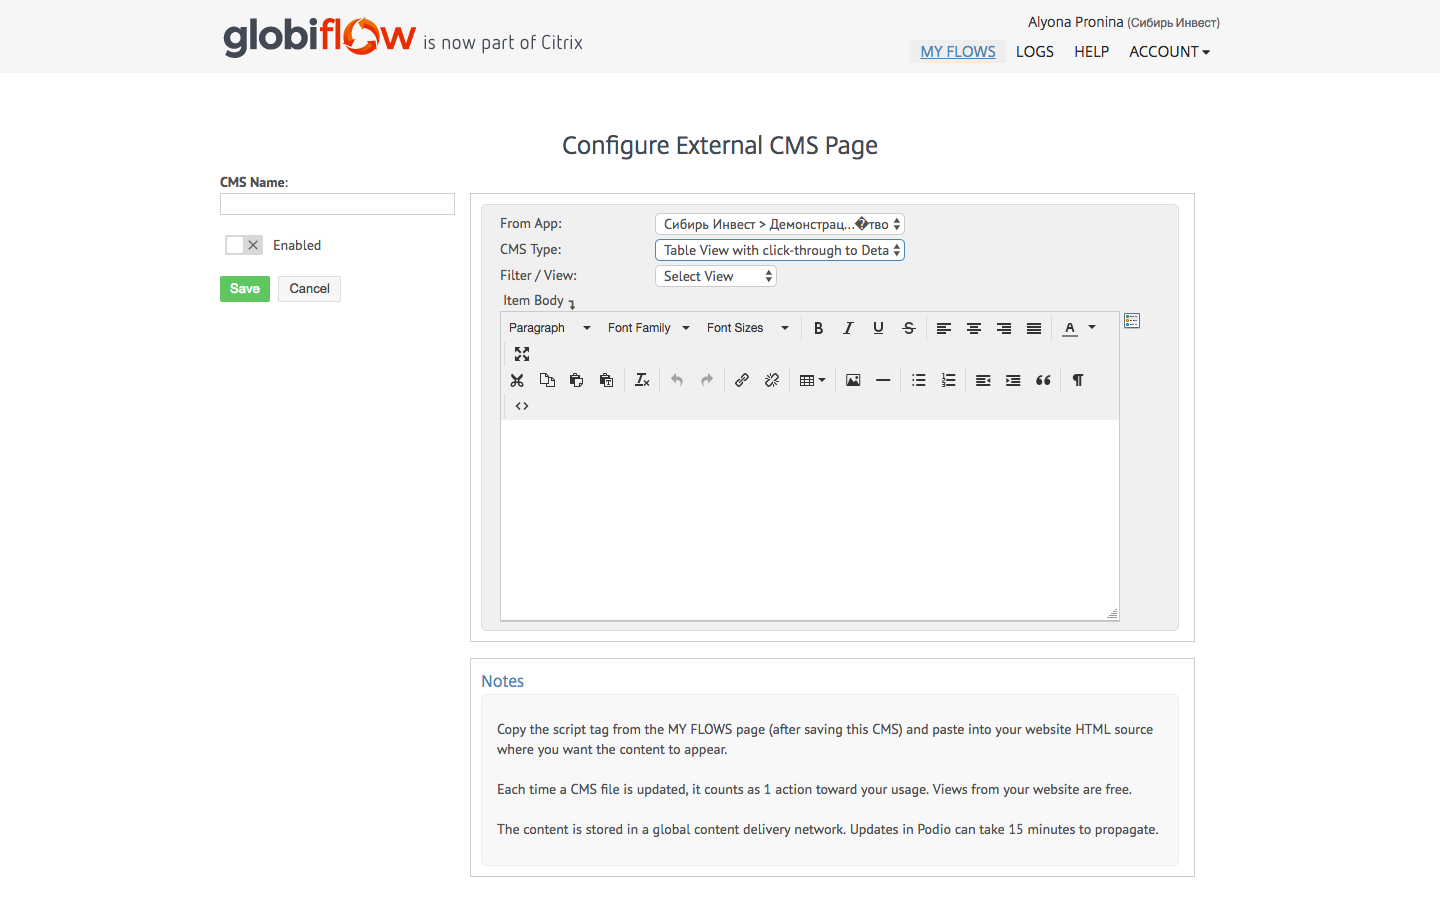Open source code view icon
Viewport: 1440px width, 900px height.
click(x=522, y=406)
